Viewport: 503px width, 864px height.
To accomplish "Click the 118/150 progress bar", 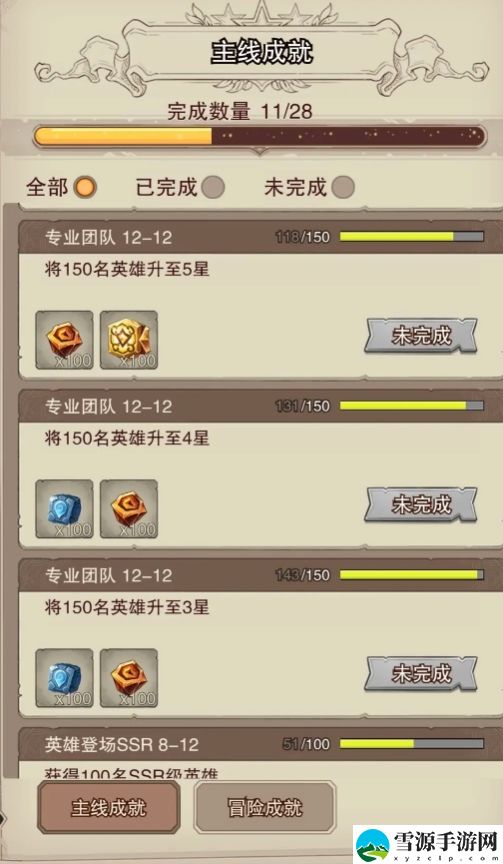I will pyautogui.click(x=412, y=236).
